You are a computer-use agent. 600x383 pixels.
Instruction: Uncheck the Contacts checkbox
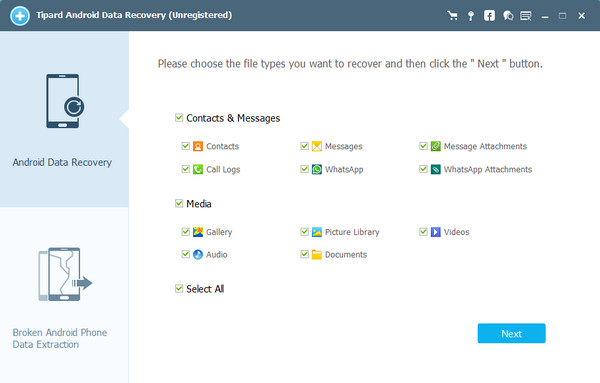(x=186, y=146)
